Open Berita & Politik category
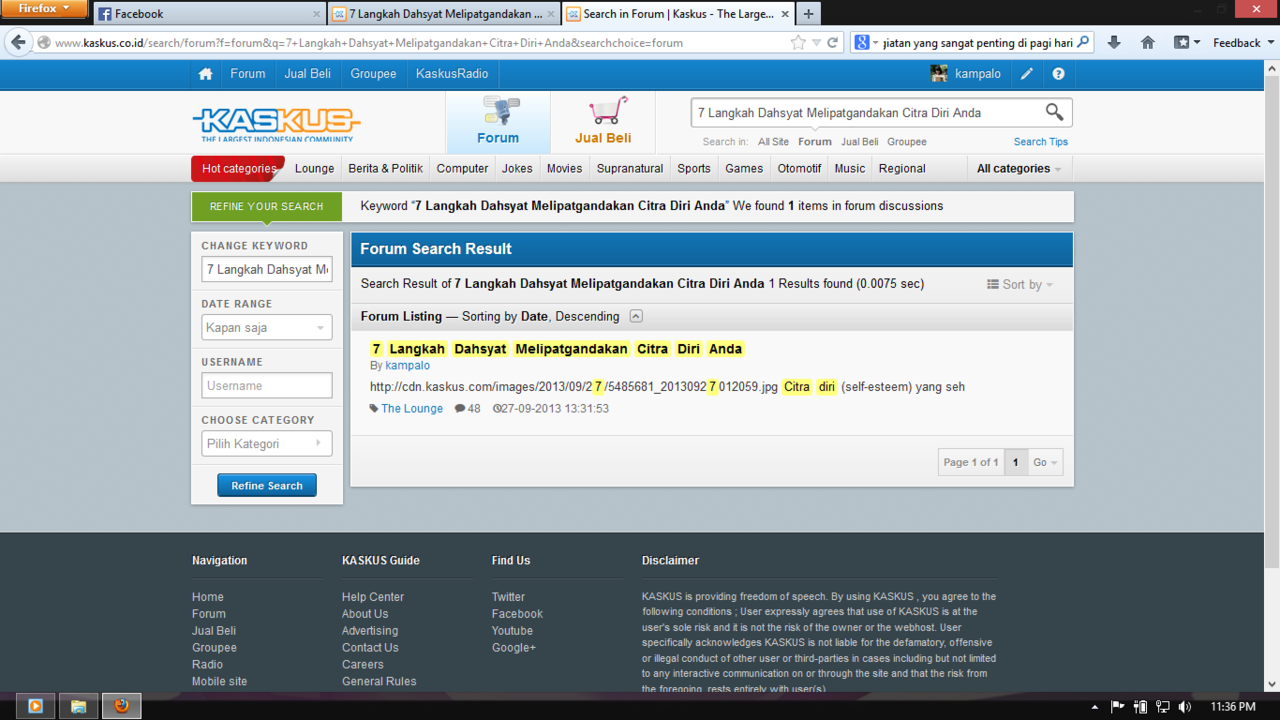The image size is (1280, 720). (x=385, y=168)
